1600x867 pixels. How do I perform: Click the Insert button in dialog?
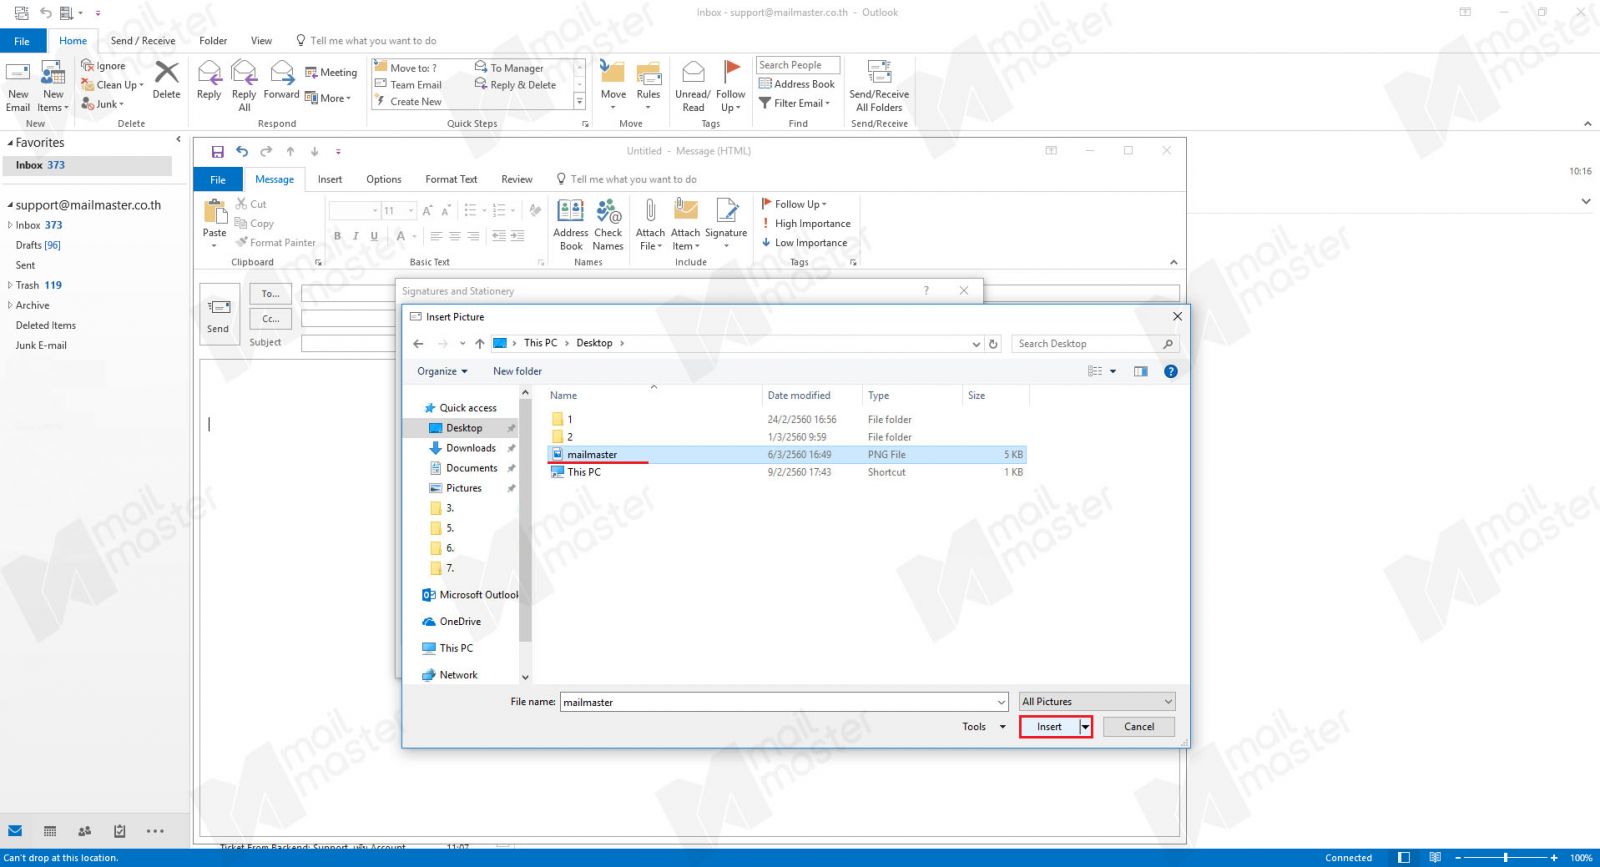pyautogui.click(x=1049, y=727)
